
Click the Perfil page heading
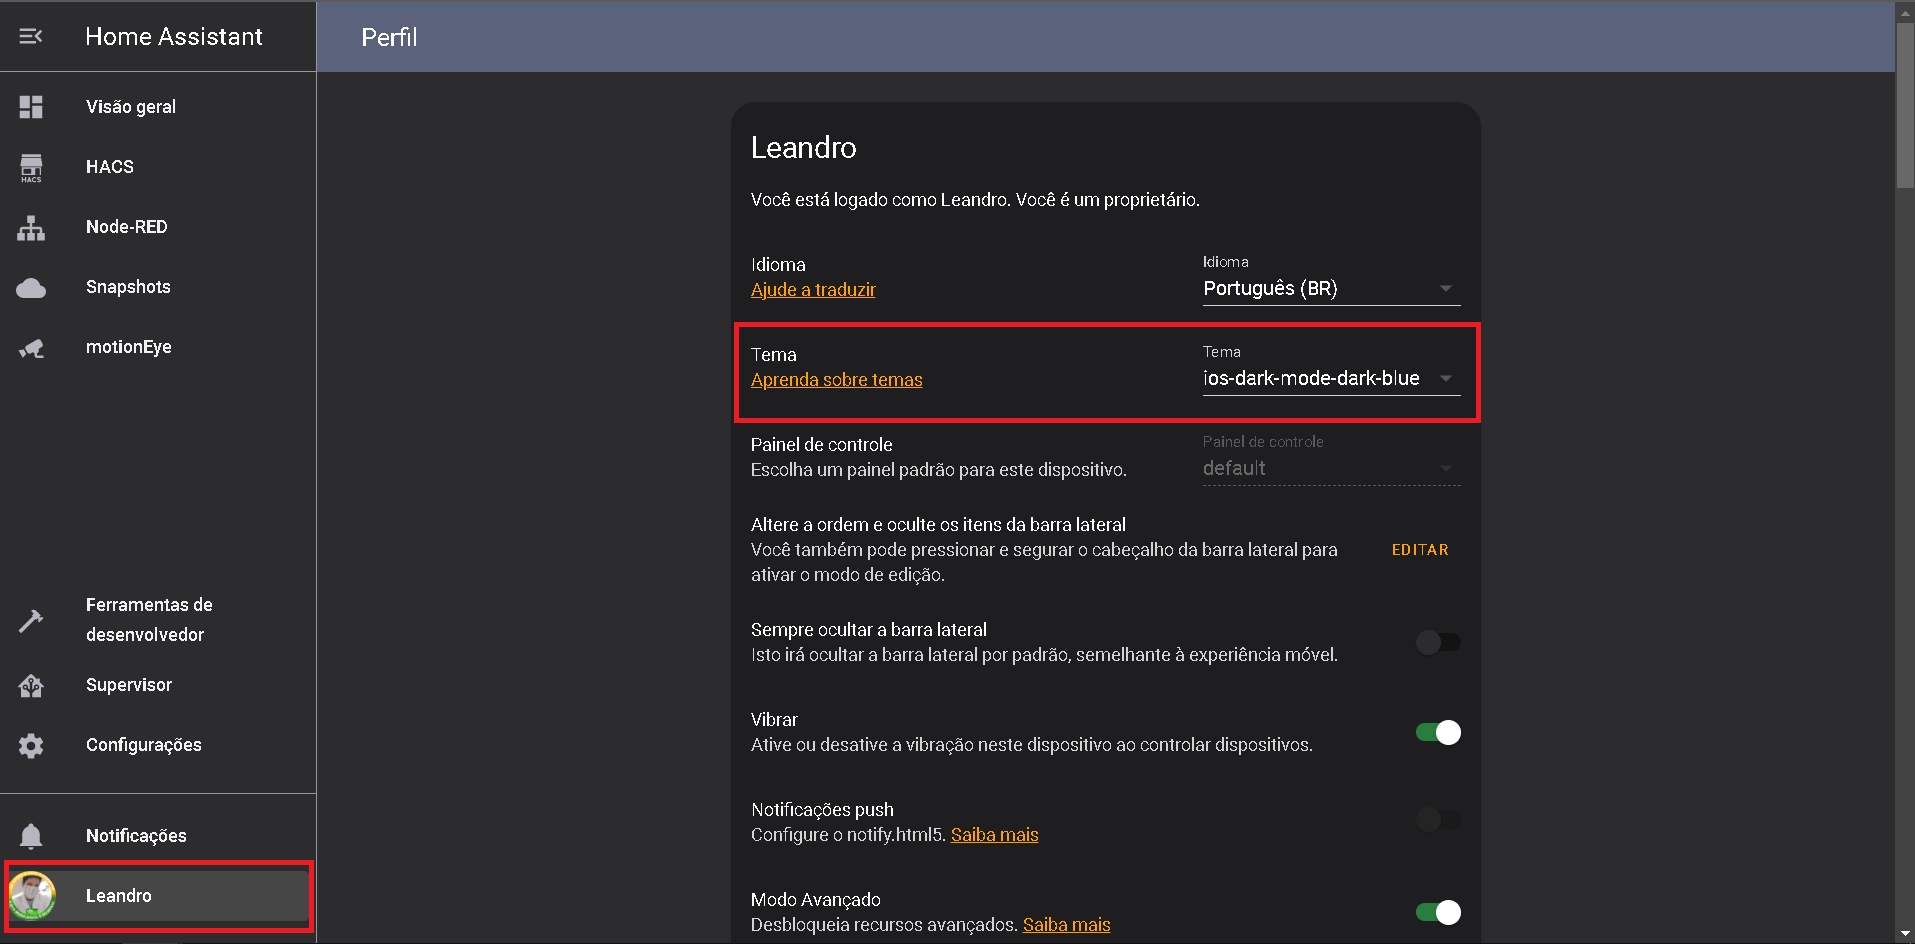click(389, 37)
